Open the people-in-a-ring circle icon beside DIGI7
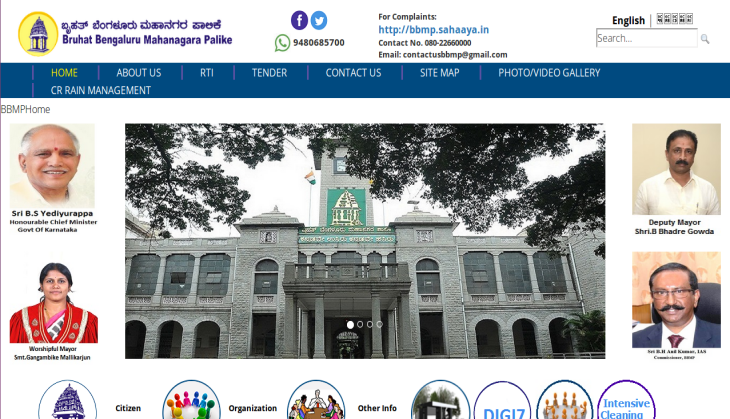Screen dimensions: 730x419 [x=564, y=400]
